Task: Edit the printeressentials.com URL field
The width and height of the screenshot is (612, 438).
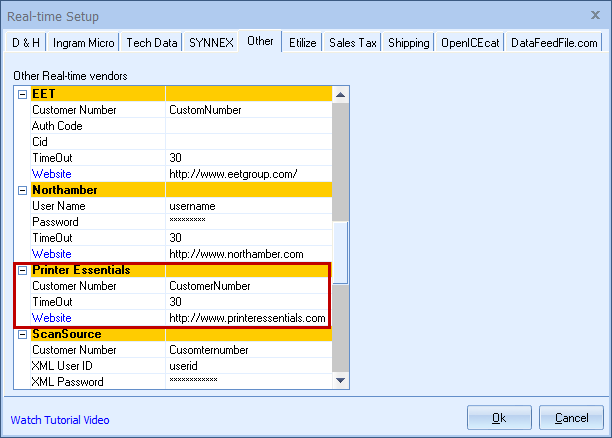Action: 249,318
